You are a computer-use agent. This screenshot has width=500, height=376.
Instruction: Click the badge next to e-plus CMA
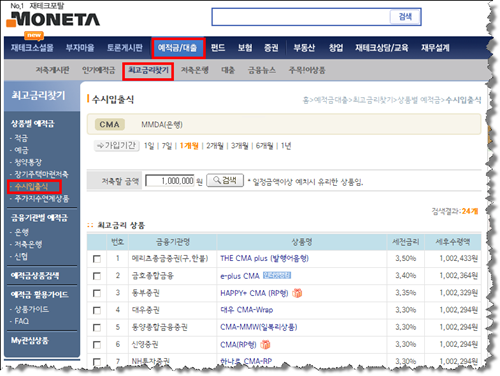click(x=277, y=275)
